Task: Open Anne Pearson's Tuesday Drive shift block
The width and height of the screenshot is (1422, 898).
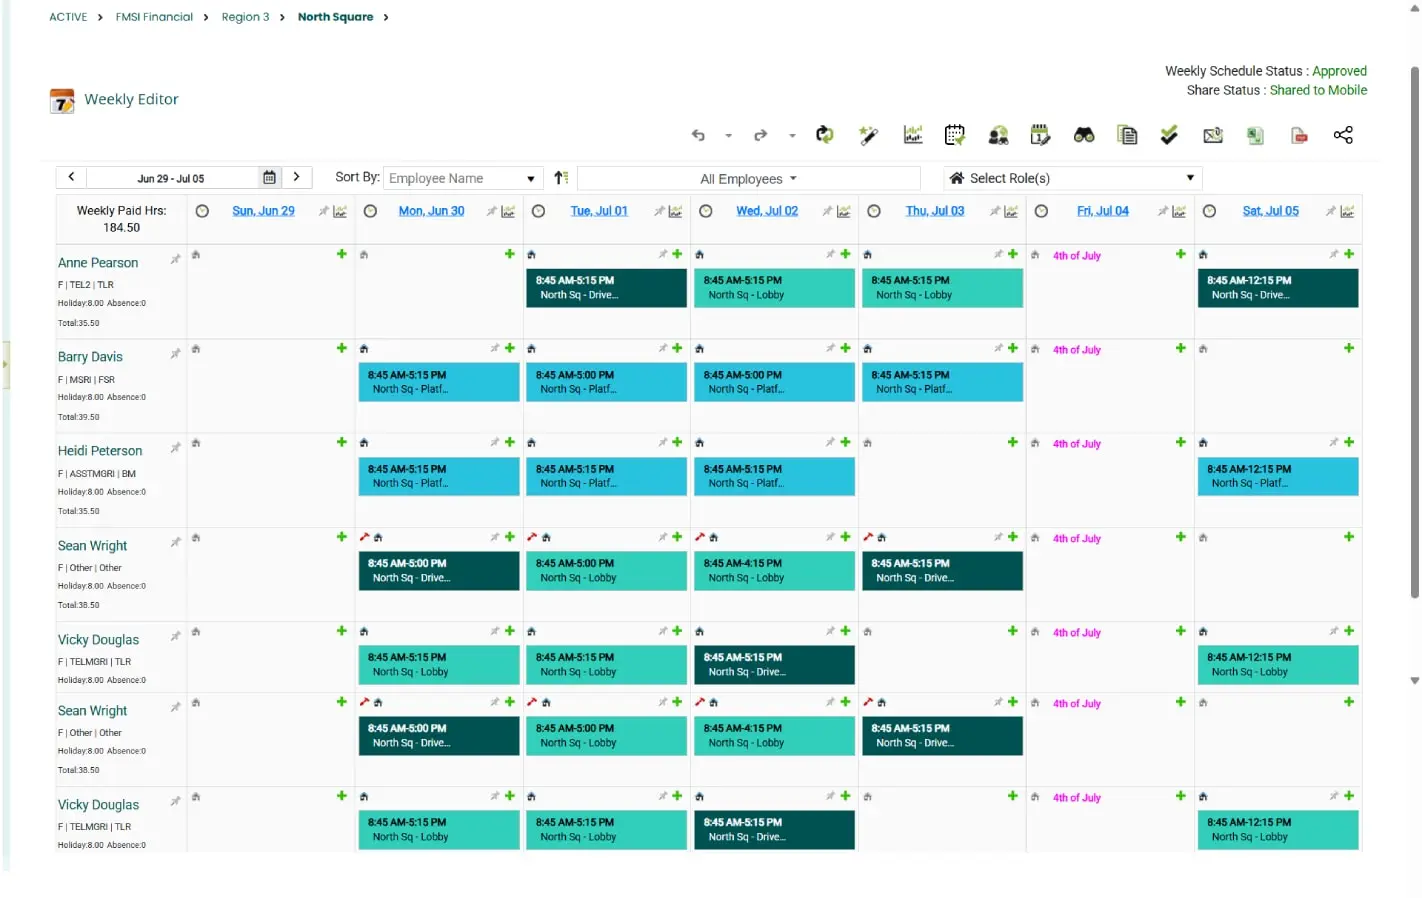Action: [606, 288]
